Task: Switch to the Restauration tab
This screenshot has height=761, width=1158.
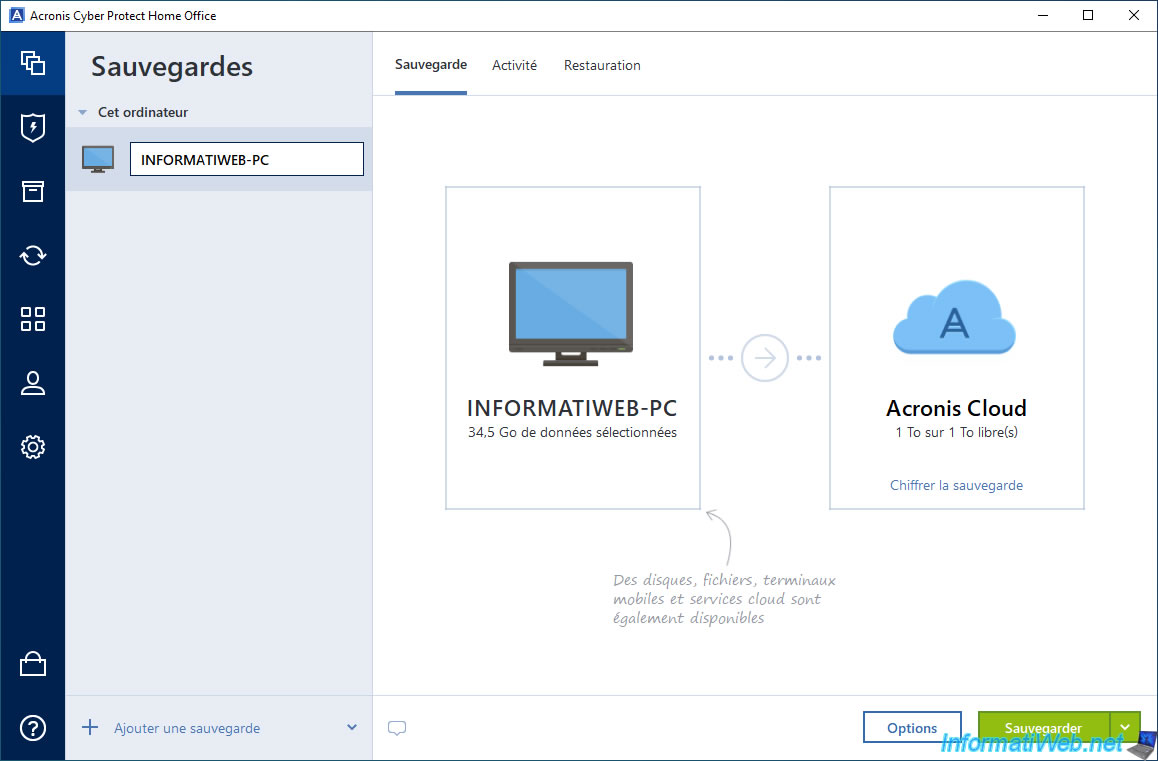Action: [x=602, y=65]
